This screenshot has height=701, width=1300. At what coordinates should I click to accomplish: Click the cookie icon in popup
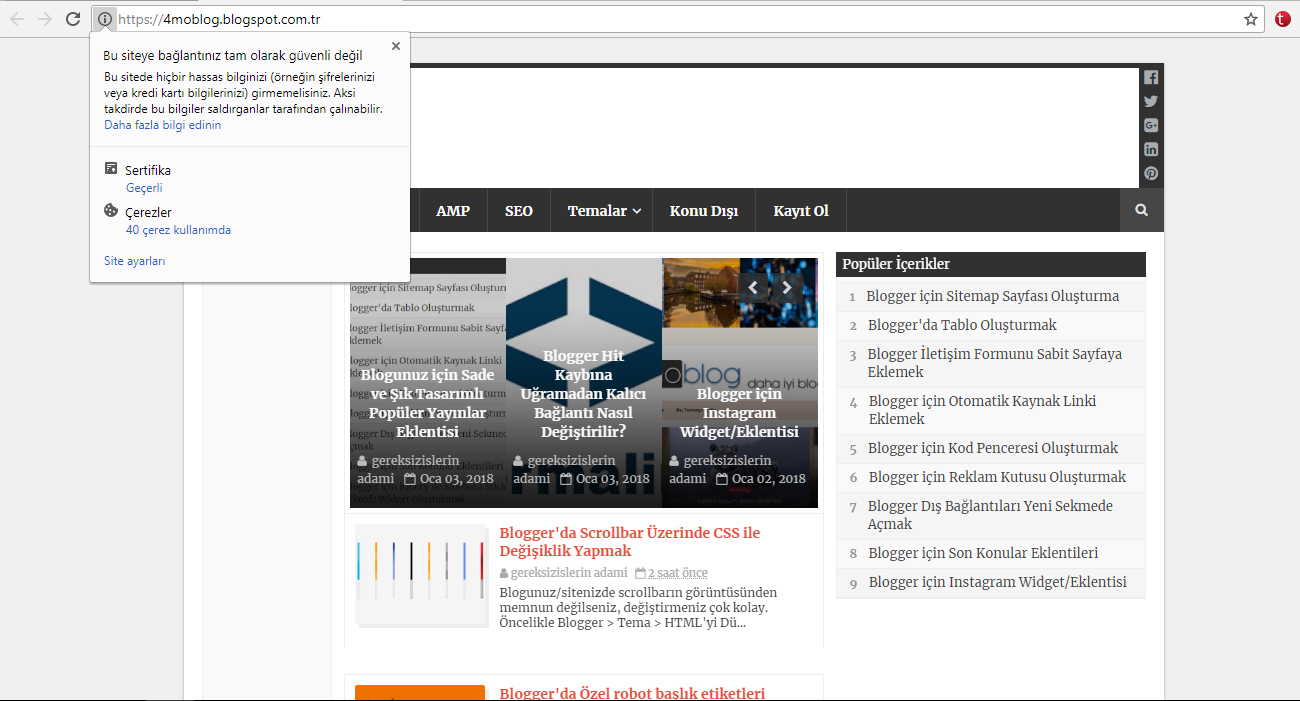pos(111,211)
